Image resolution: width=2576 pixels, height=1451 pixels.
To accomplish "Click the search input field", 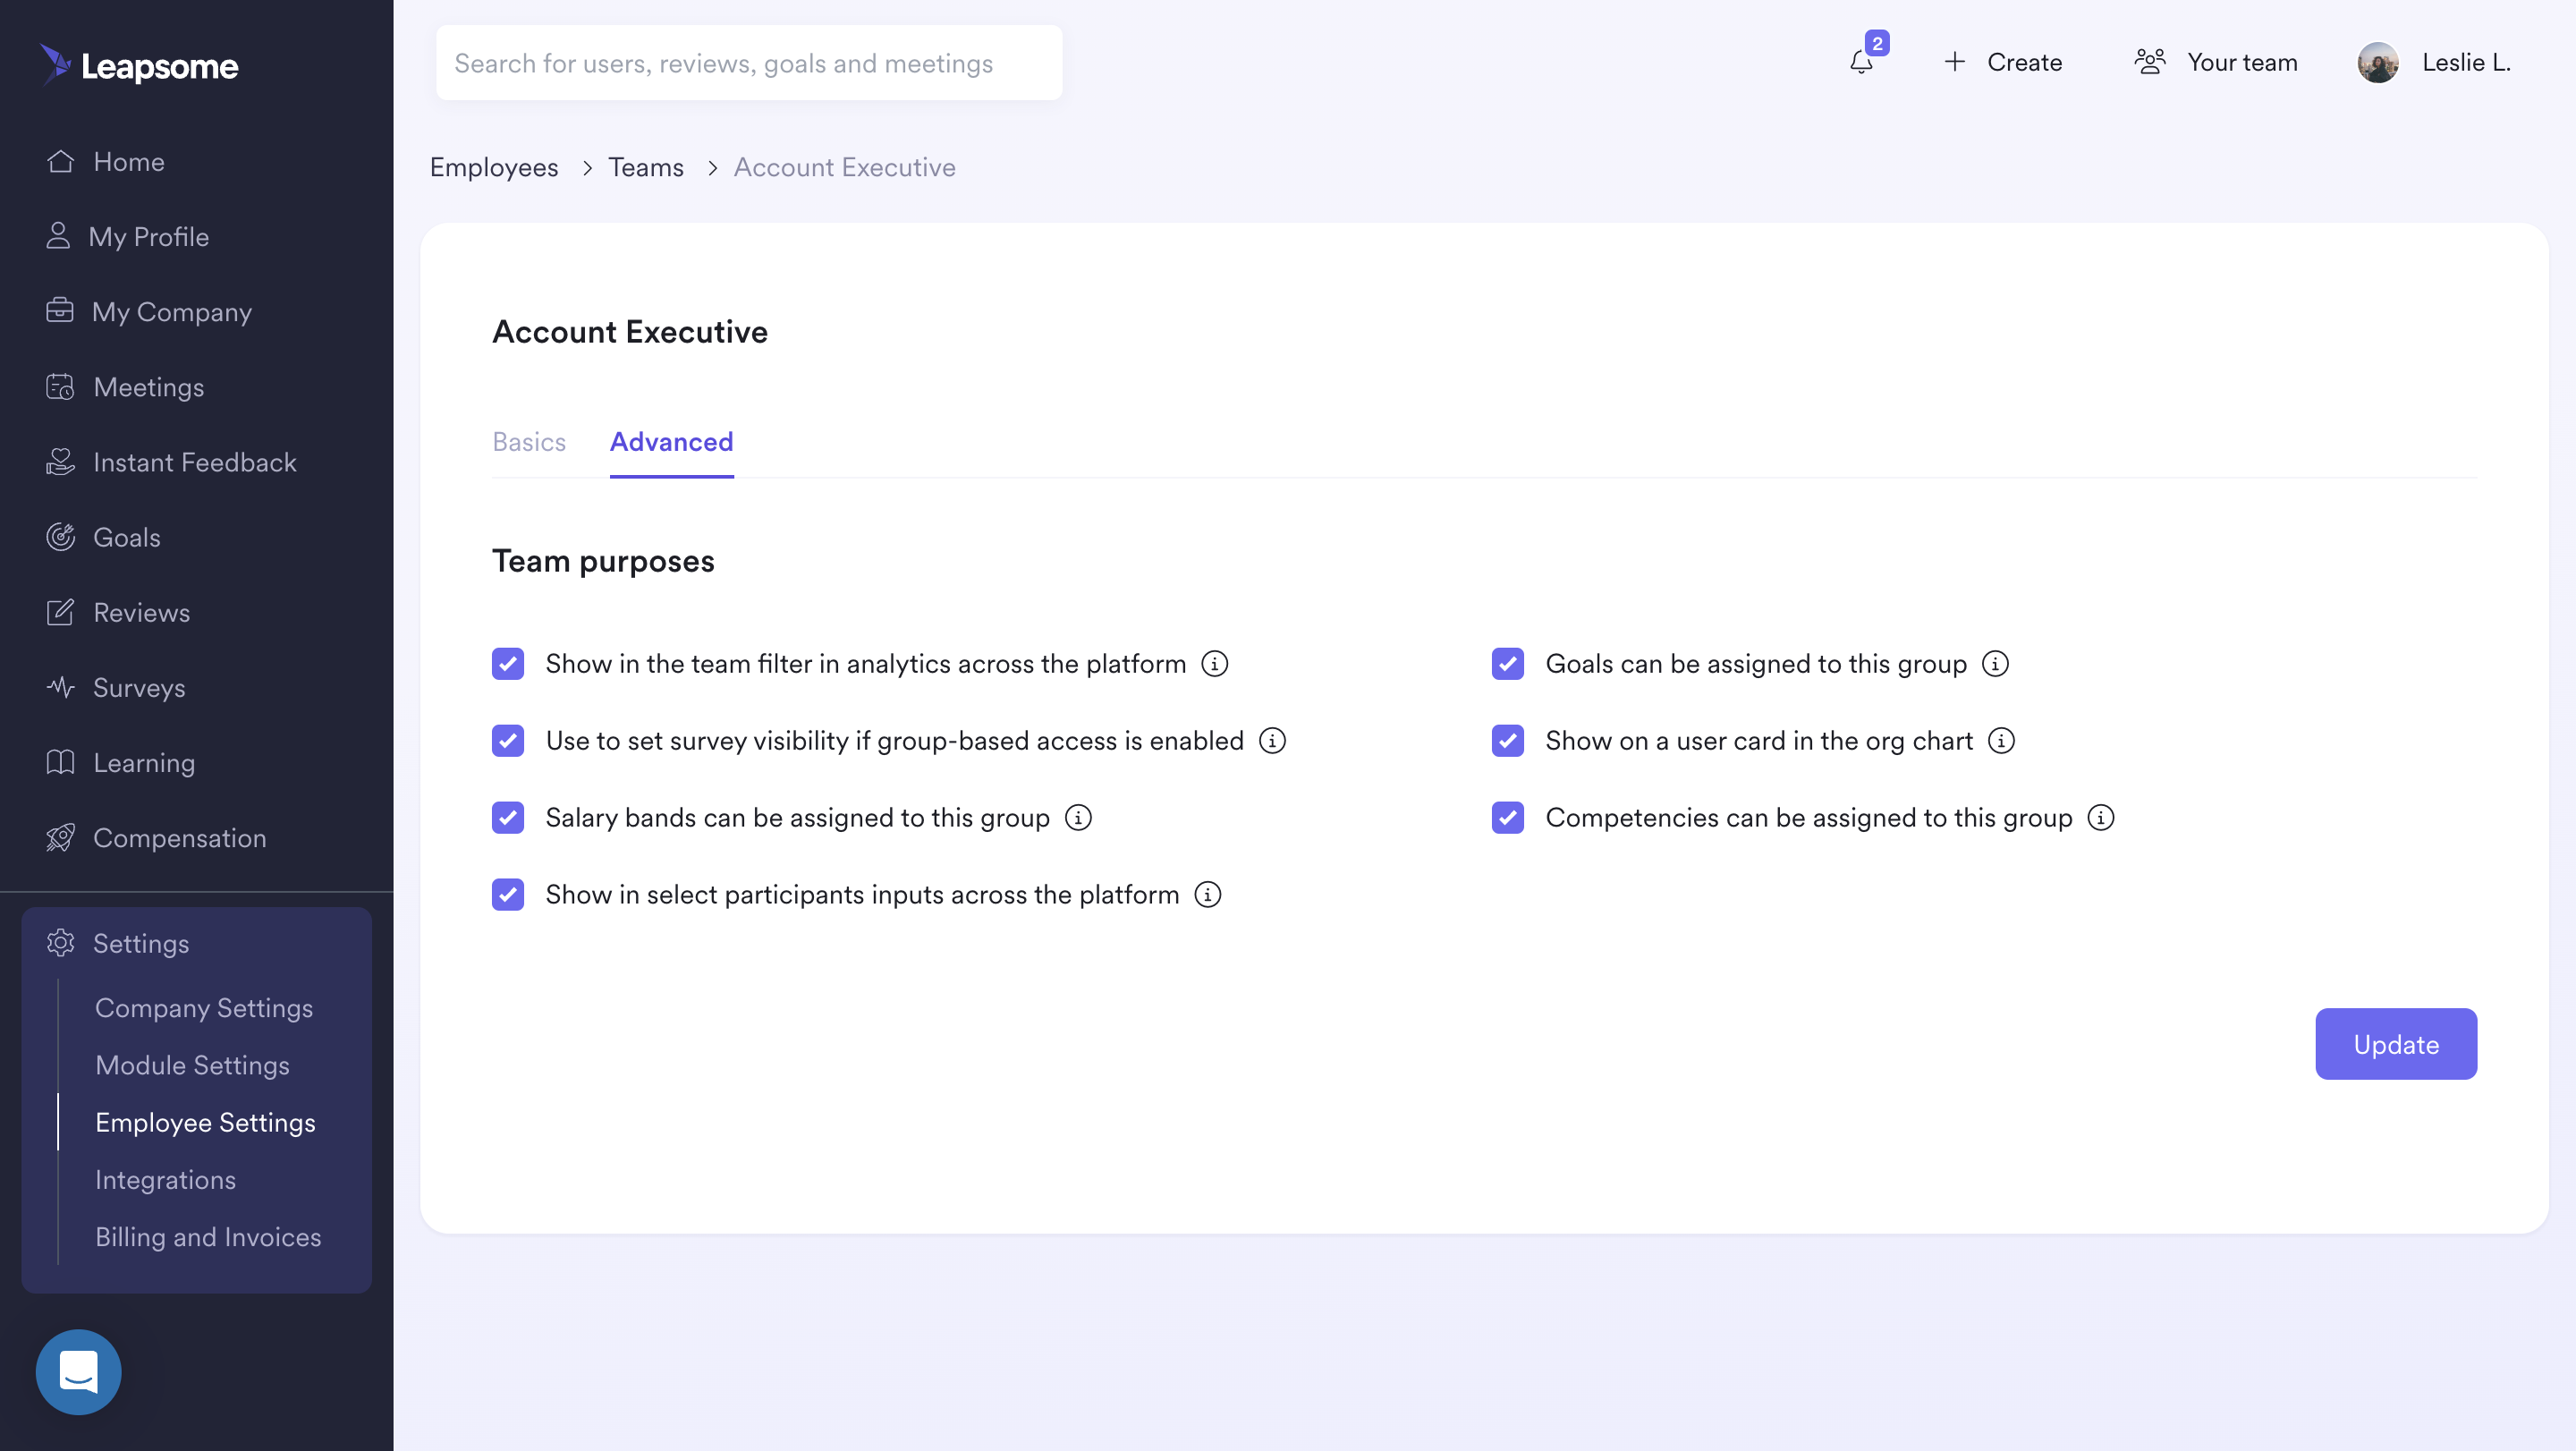I will [749, 63].
